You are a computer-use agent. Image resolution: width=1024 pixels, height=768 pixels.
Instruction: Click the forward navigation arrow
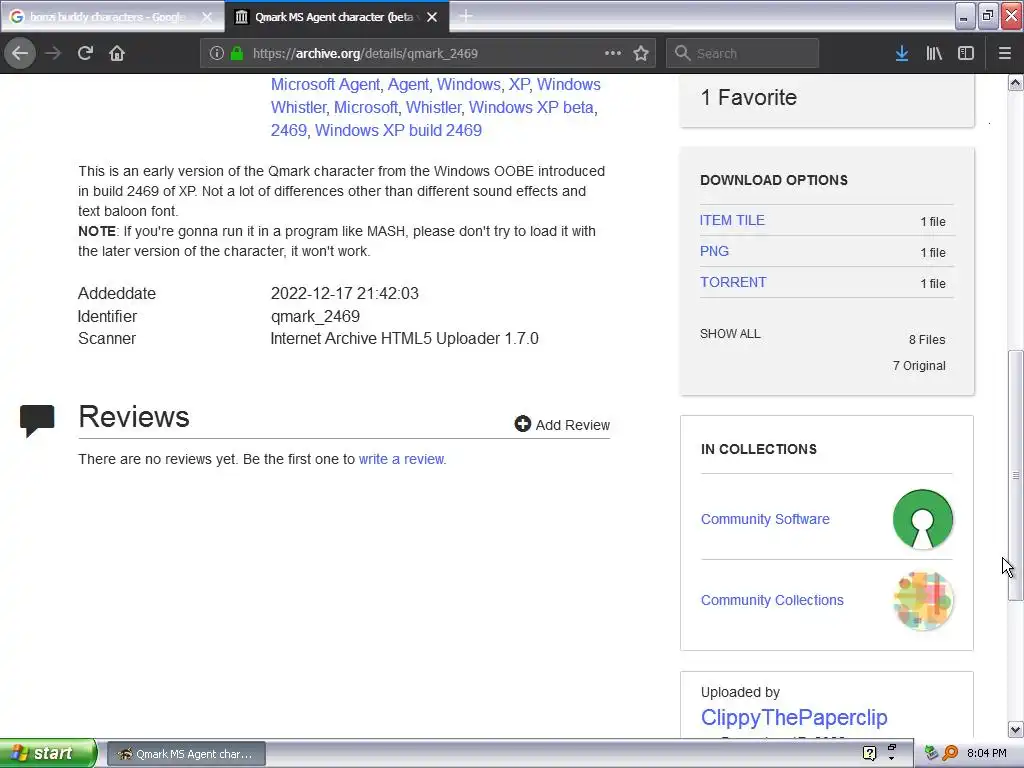click(x=53, y=53)
